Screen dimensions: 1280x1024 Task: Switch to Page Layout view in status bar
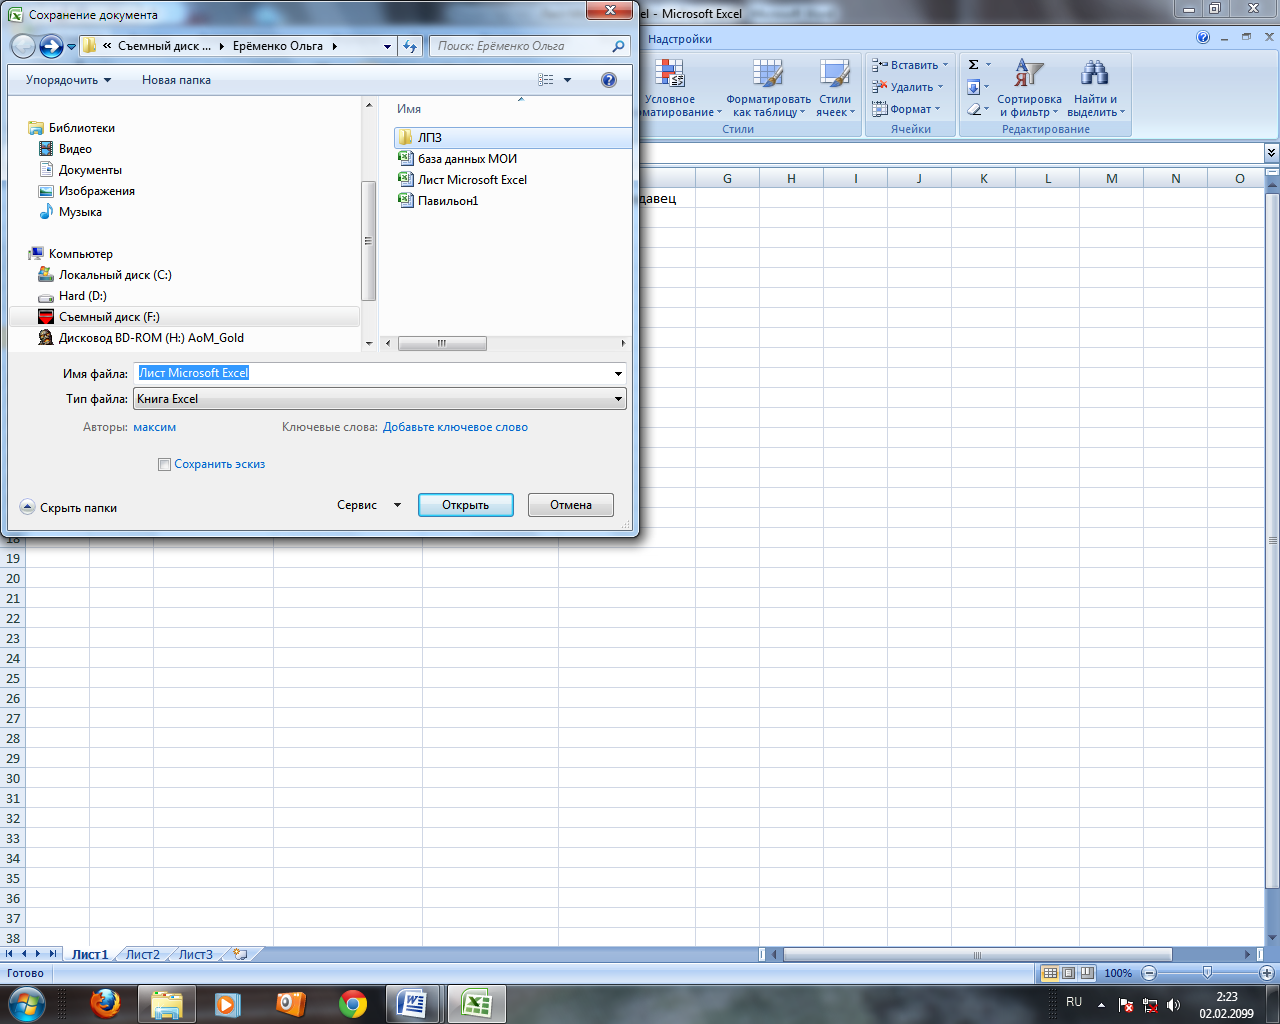tap(1068, 973)
